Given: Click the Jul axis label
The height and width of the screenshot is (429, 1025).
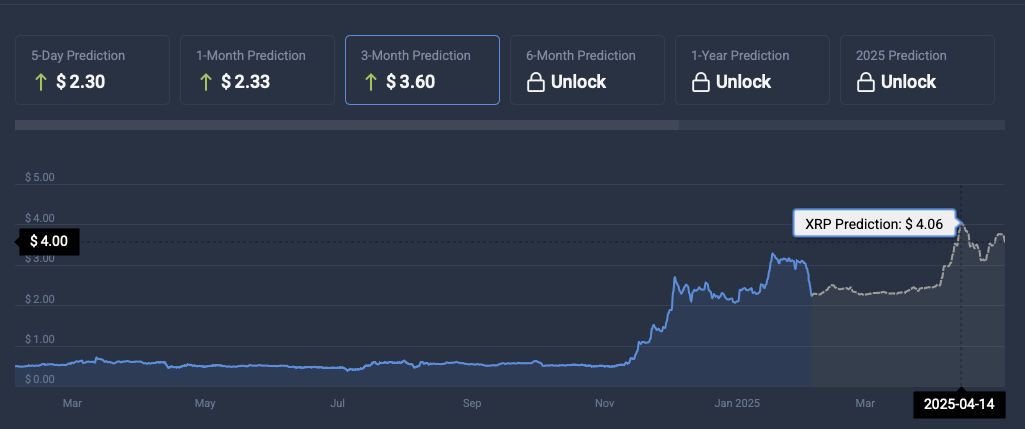Looking at the screenshot, I should [x=337, y=403].
